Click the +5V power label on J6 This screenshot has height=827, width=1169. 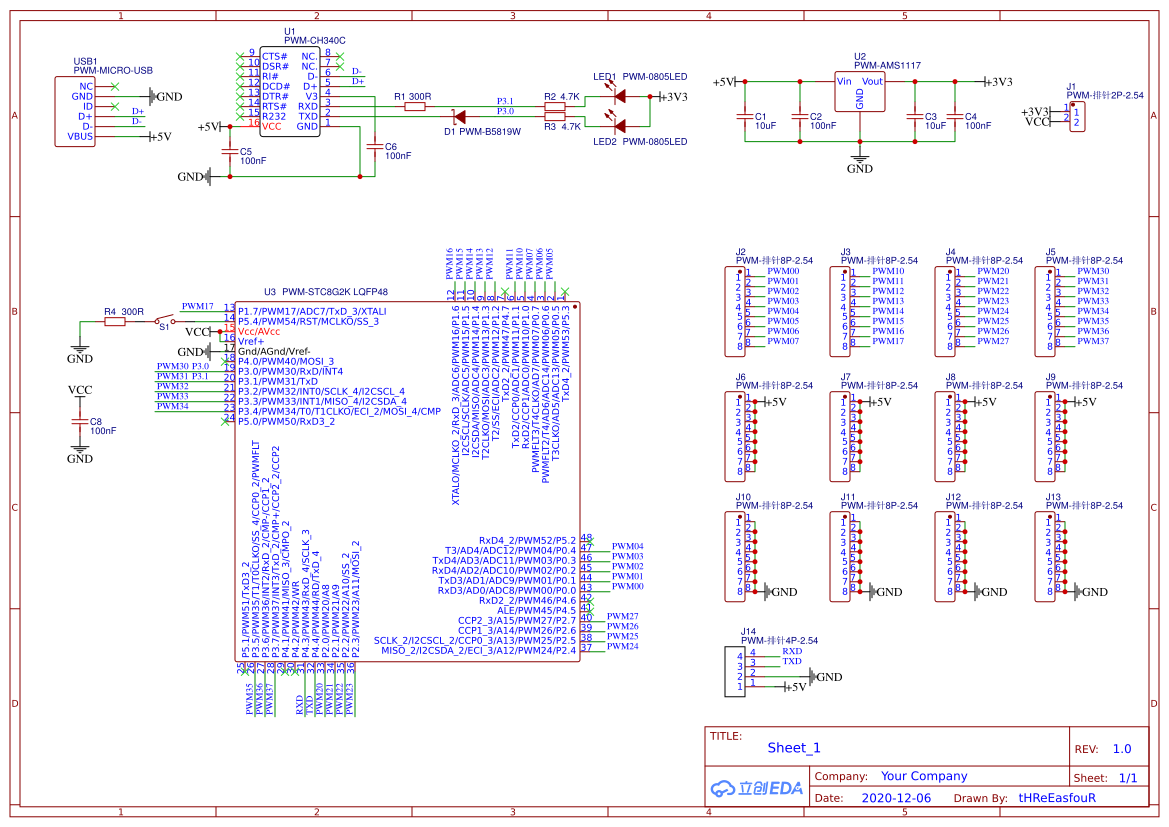[773, 402]
